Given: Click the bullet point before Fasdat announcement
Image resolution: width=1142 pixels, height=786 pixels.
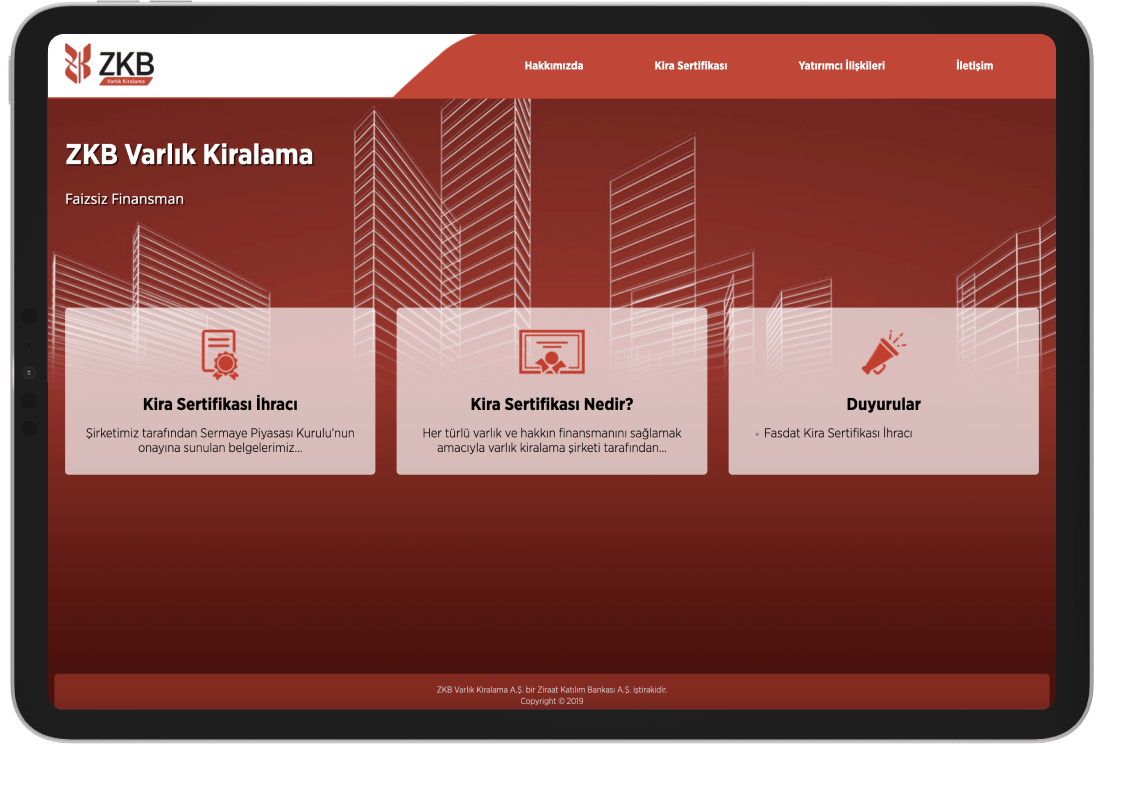Looking at the screenshot, I should [x=757, y=435].
